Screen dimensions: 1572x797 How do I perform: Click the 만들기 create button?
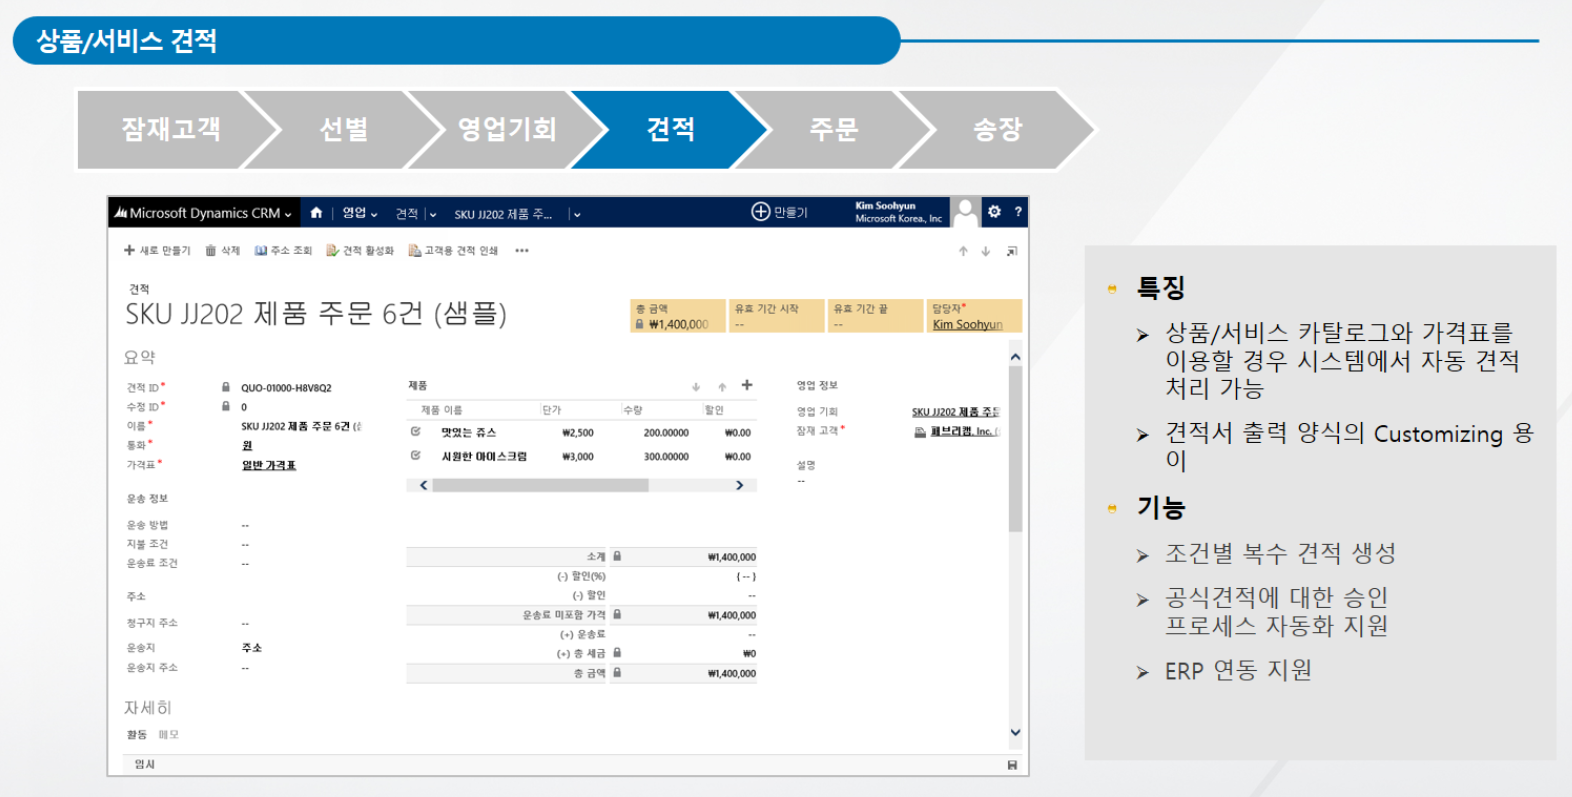(780, 212)
